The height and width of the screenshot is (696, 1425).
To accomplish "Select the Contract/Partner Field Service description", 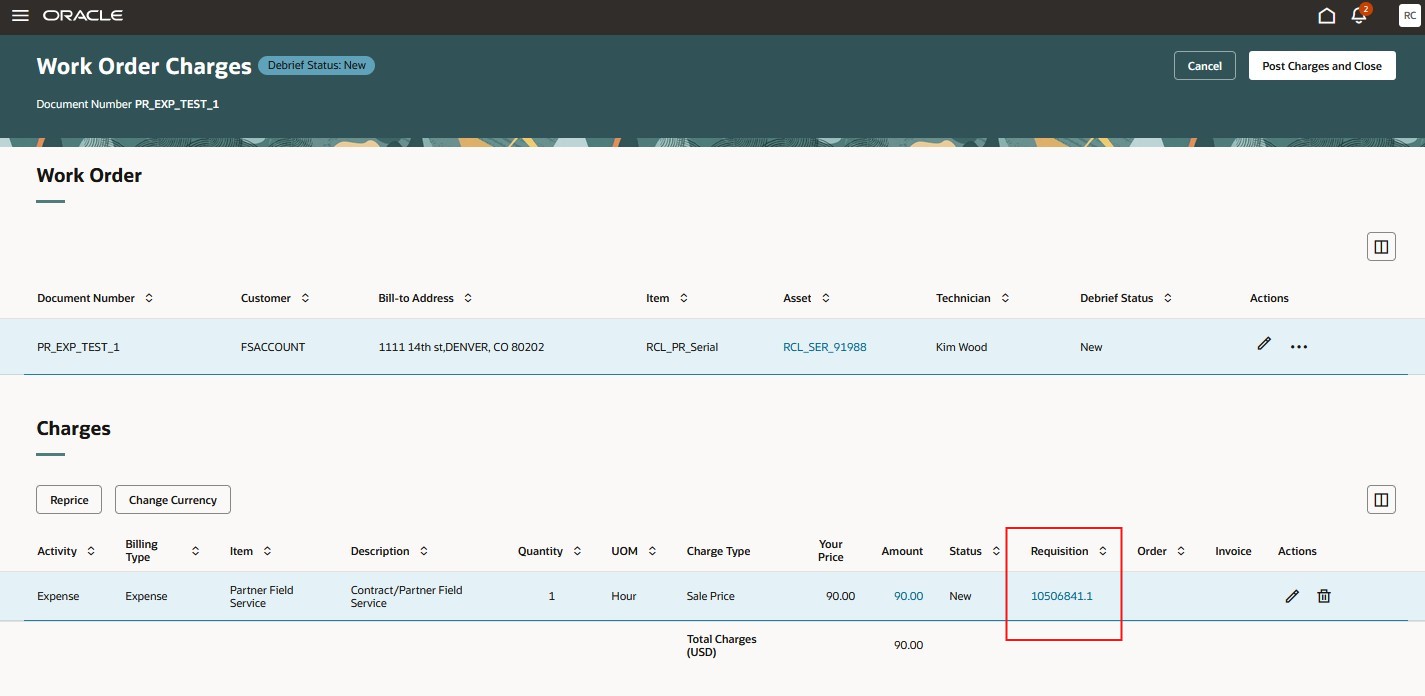I will (x=406, y=596).
